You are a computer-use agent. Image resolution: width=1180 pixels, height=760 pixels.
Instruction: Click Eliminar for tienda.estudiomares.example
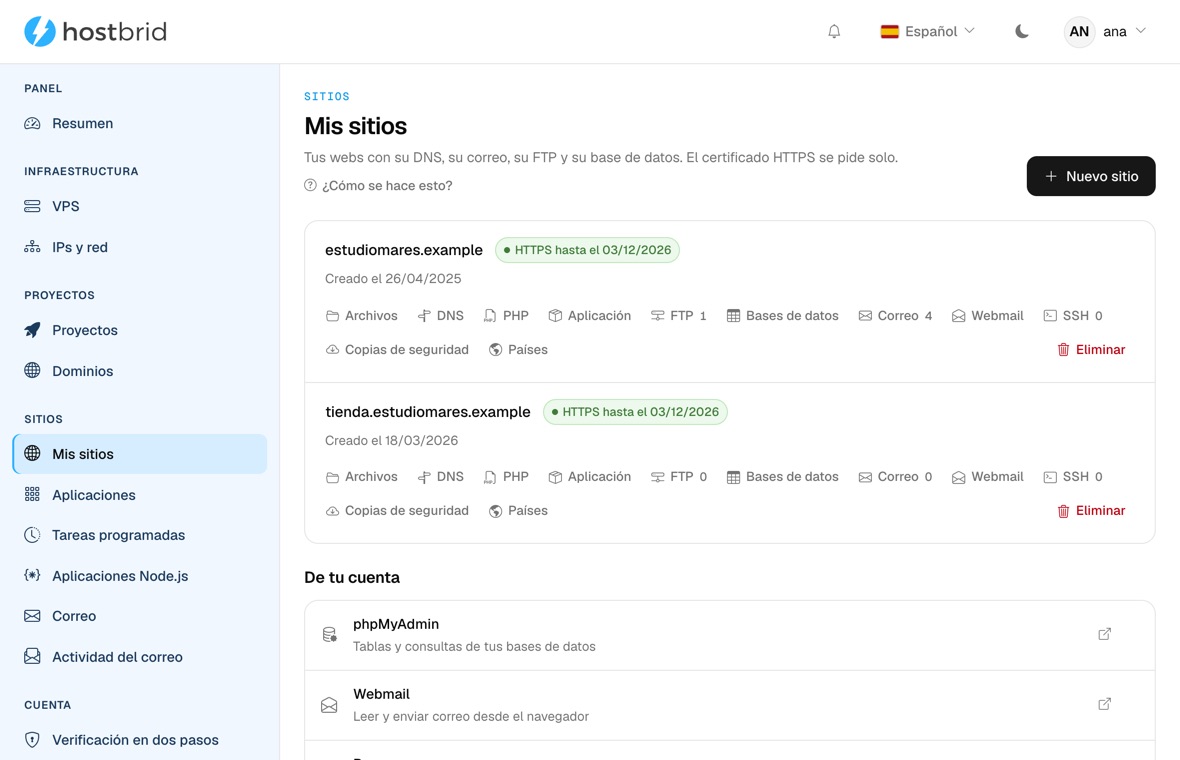[1091, 510]
